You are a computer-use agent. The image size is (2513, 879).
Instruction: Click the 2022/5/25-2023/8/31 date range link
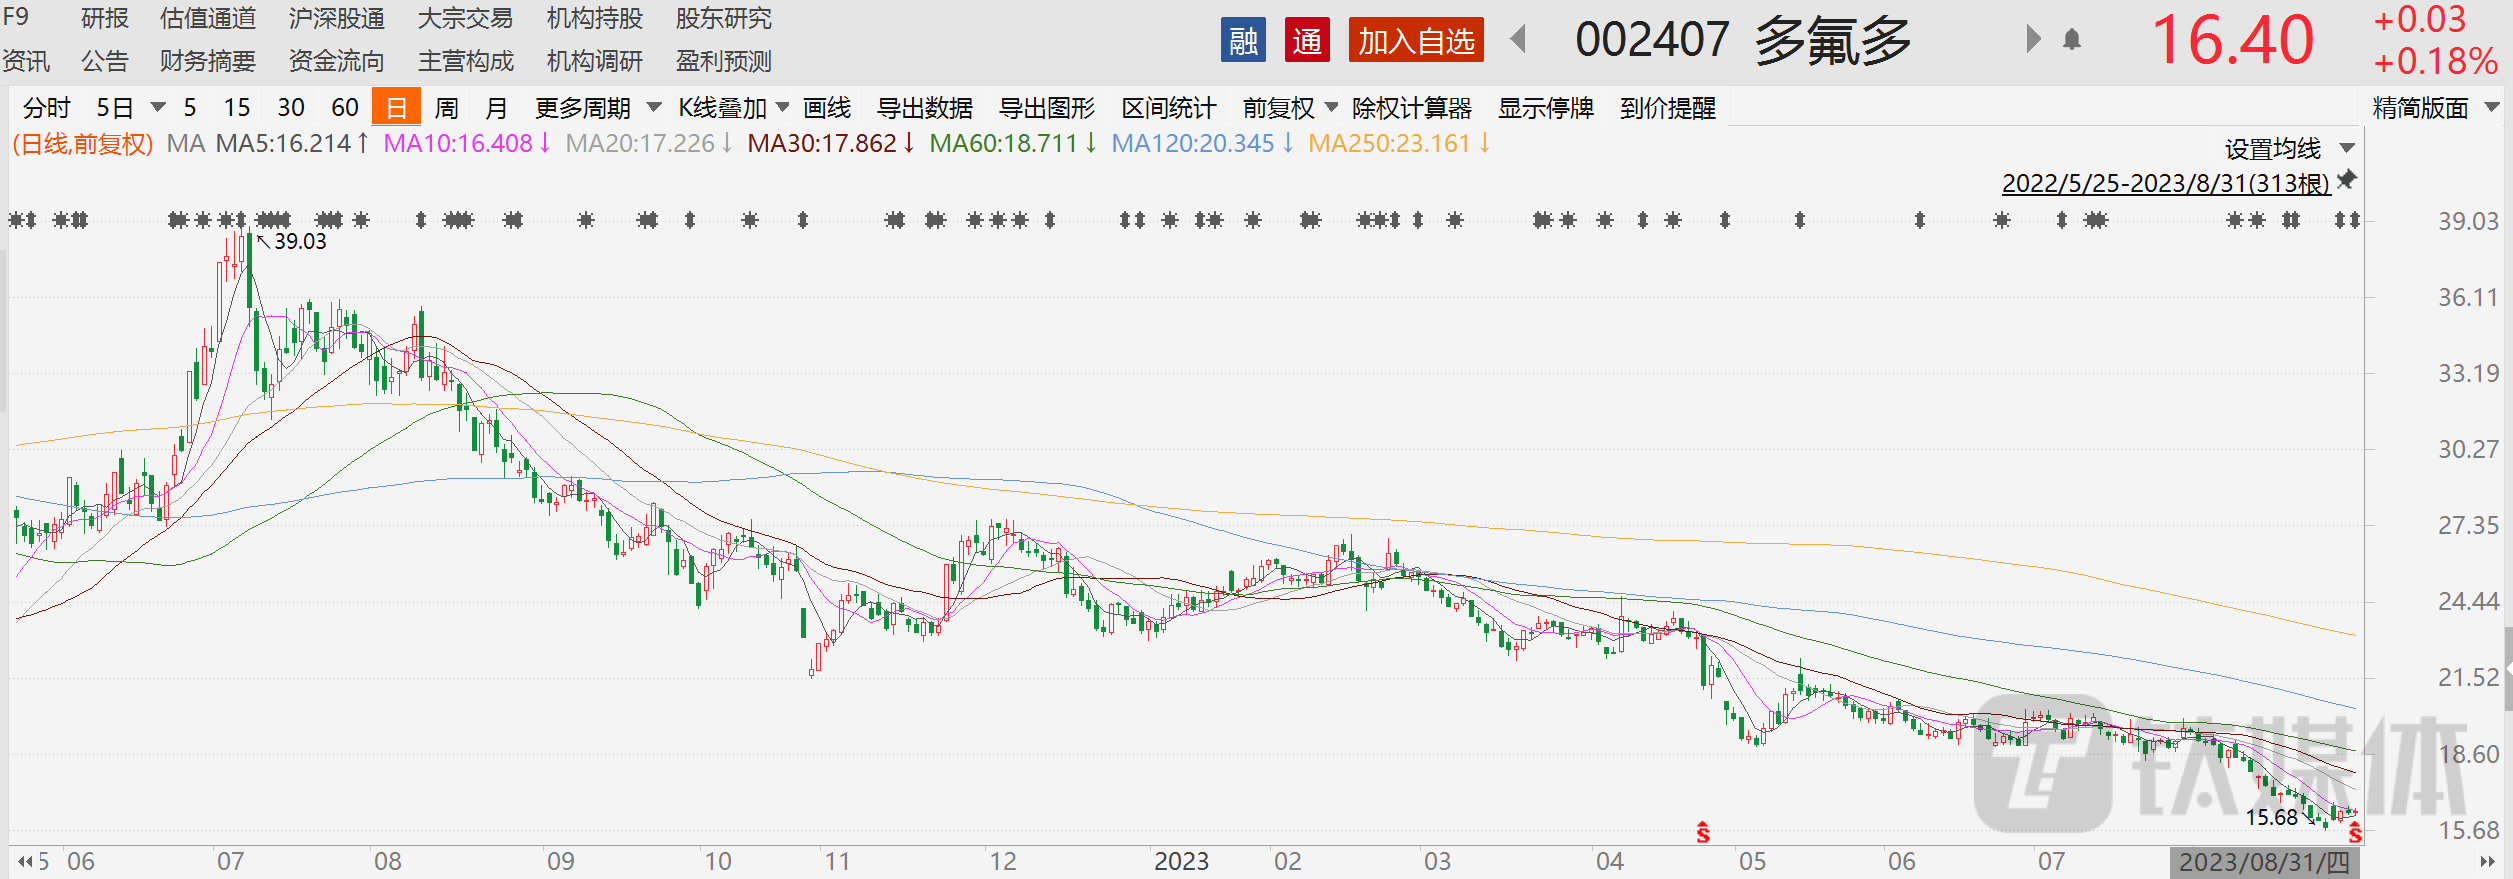point(2165,184)
